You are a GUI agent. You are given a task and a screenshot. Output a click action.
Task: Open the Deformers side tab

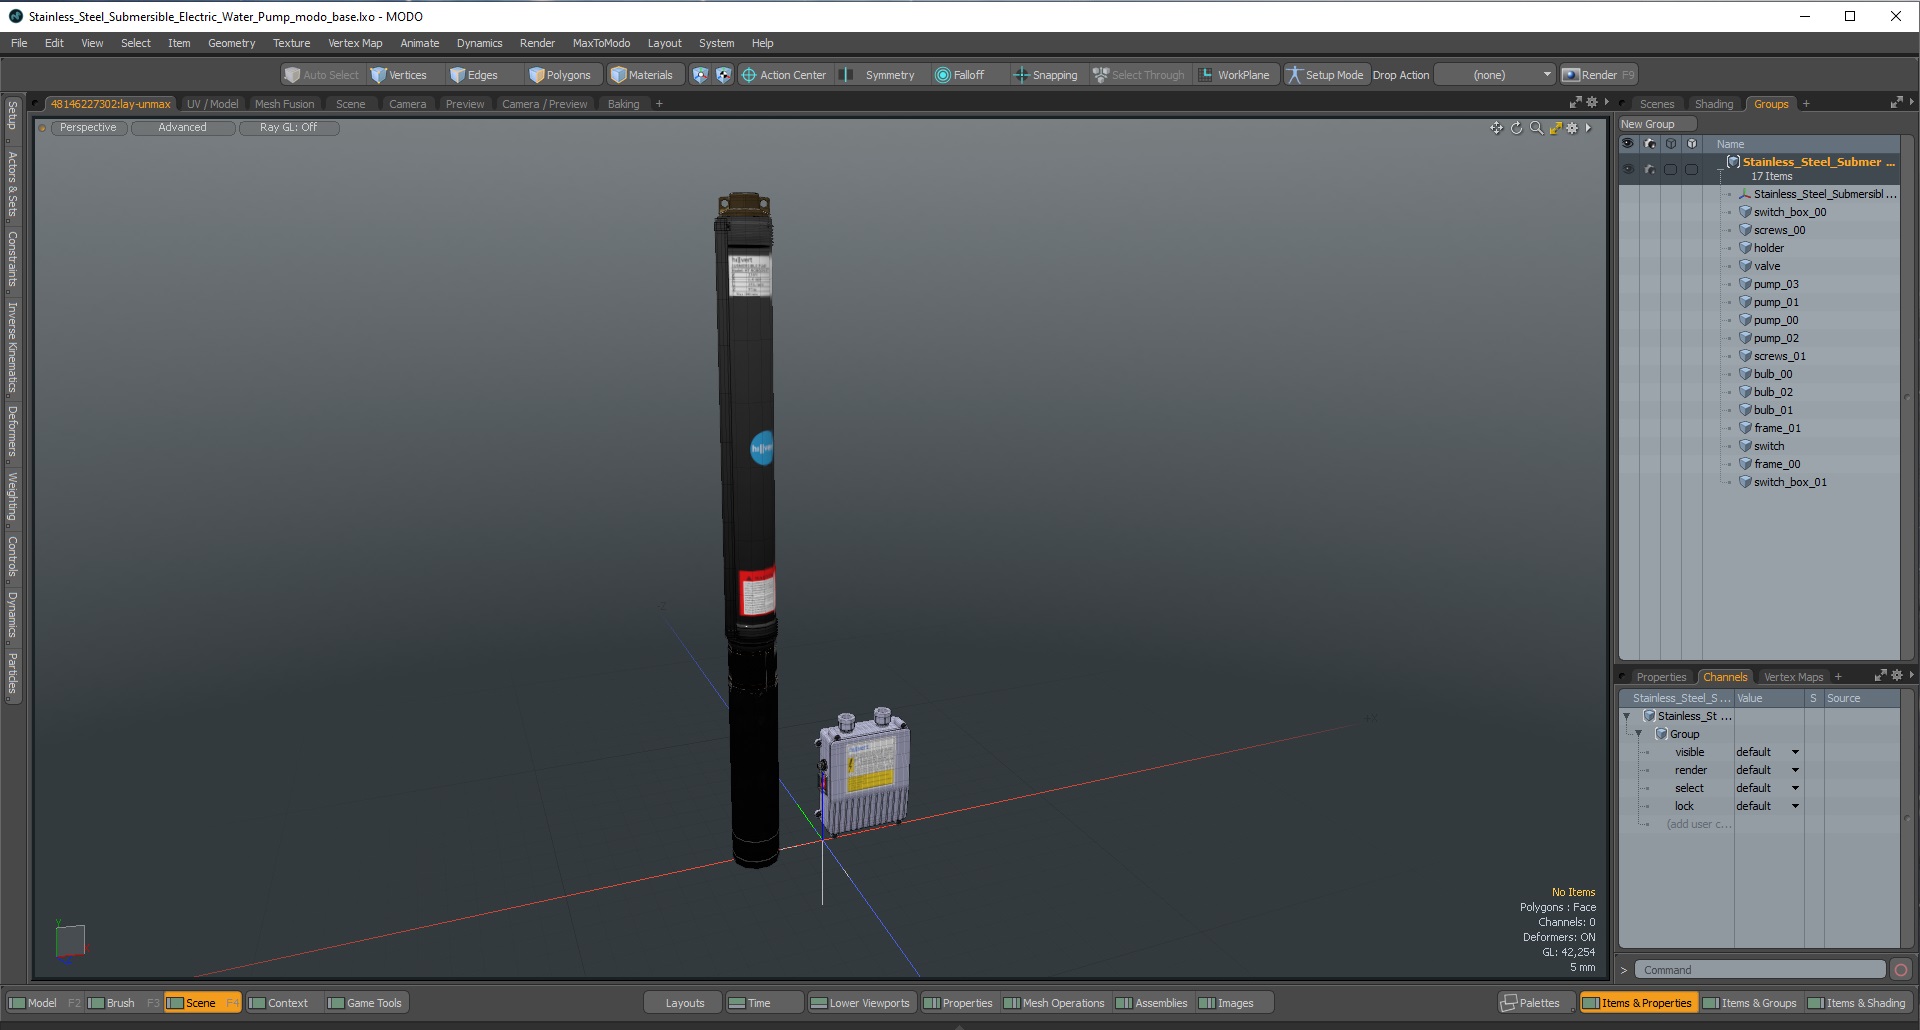coord(12,431)
